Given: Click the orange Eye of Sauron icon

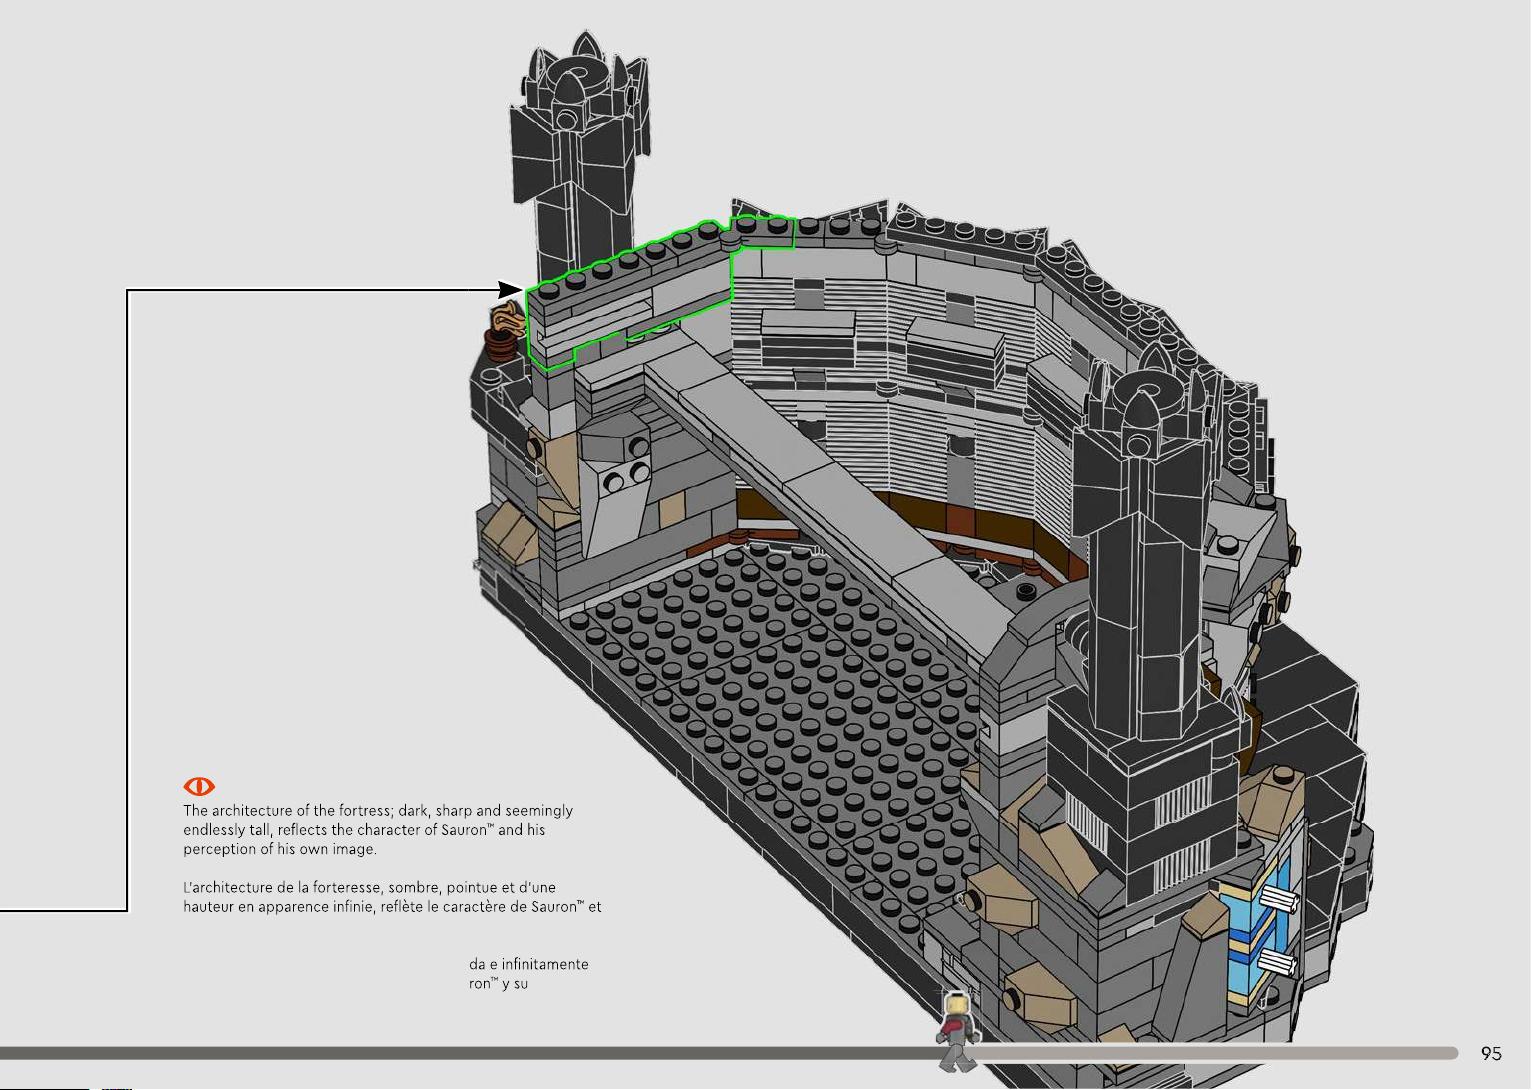Looking at the screenshot, I should (x=199, y=787).
